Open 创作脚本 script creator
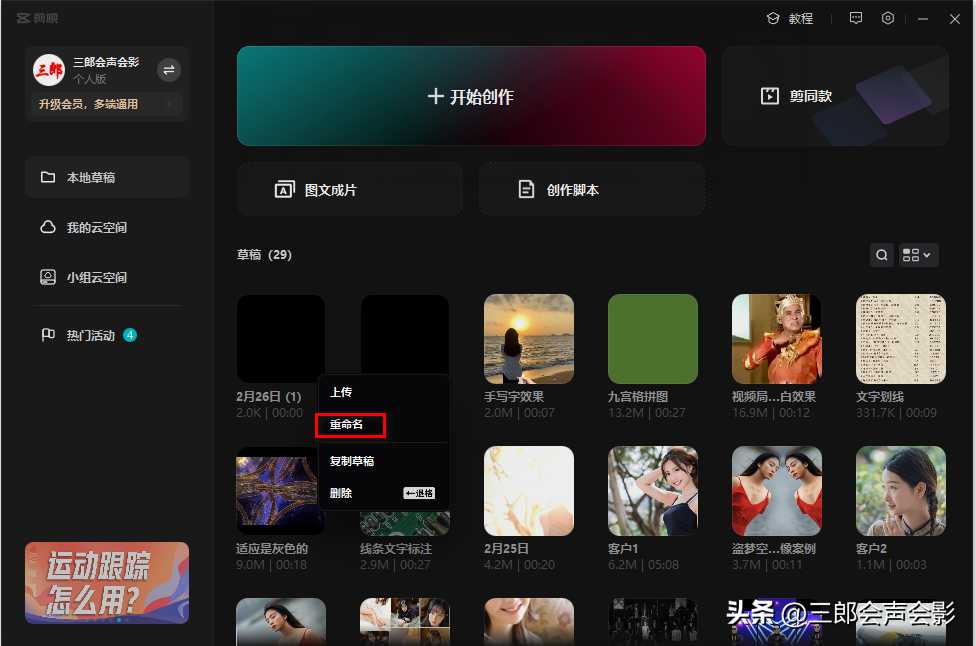Image resolution: width=976 pixels, height=646 pixels. (592, 189)
